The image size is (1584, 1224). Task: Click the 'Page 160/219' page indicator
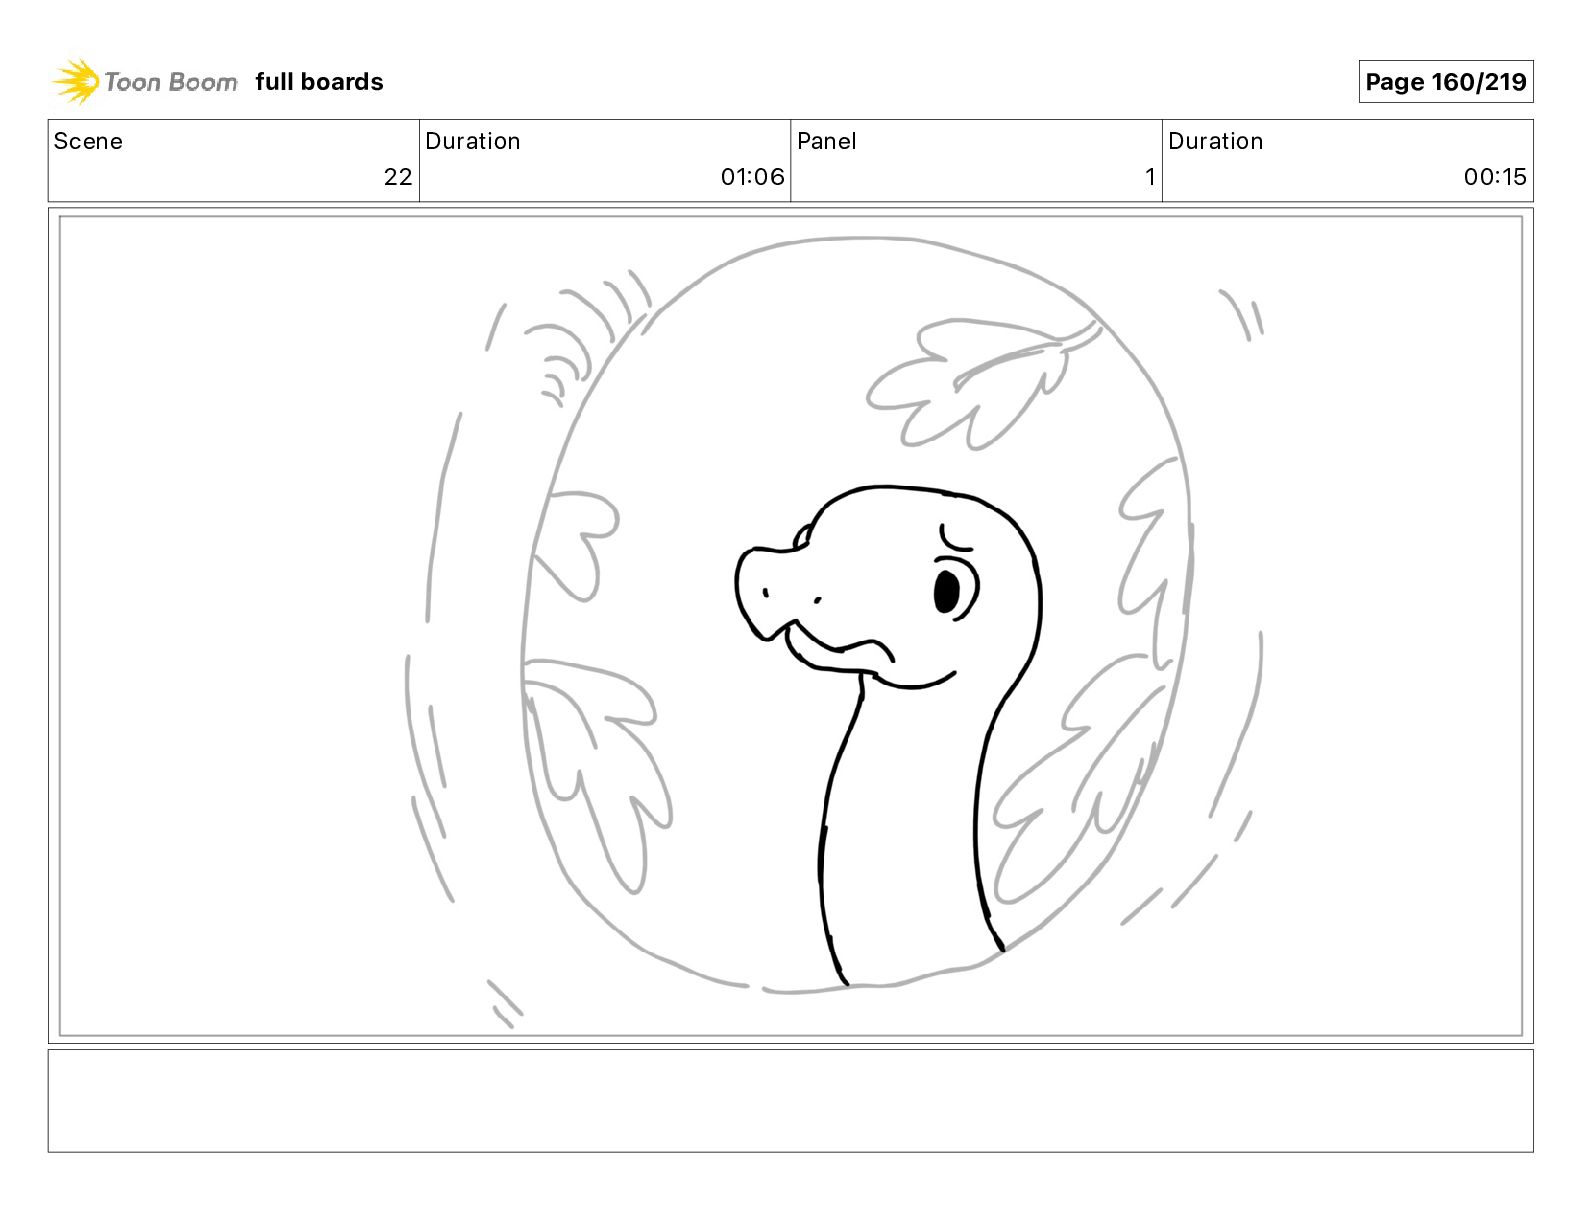(x=1445, y=82)
